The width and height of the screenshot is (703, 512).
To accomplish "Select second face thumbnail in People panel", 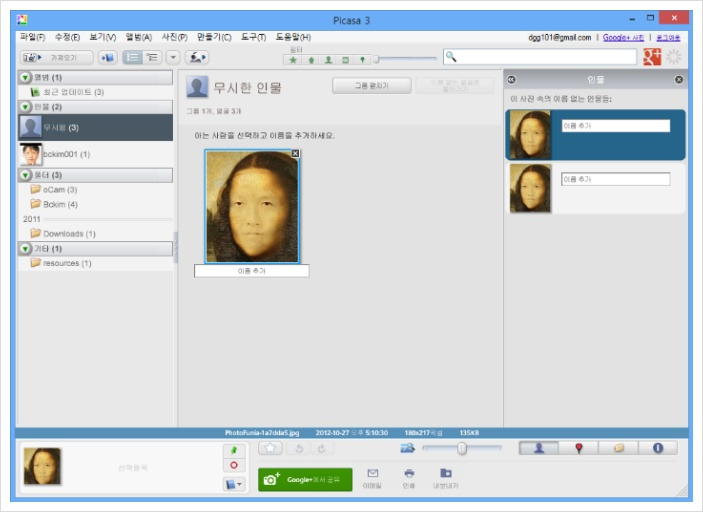I will click(x=530, y=188).
